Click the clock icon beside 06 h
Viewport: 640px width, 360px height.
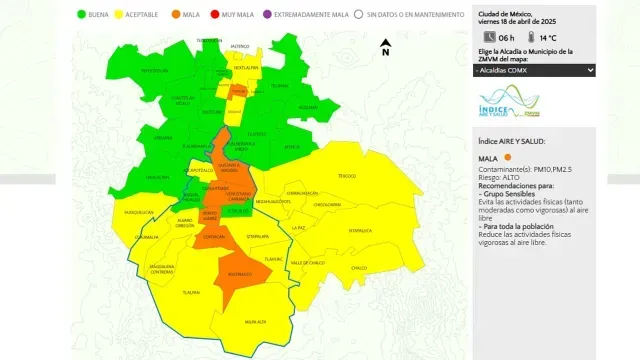489,37
